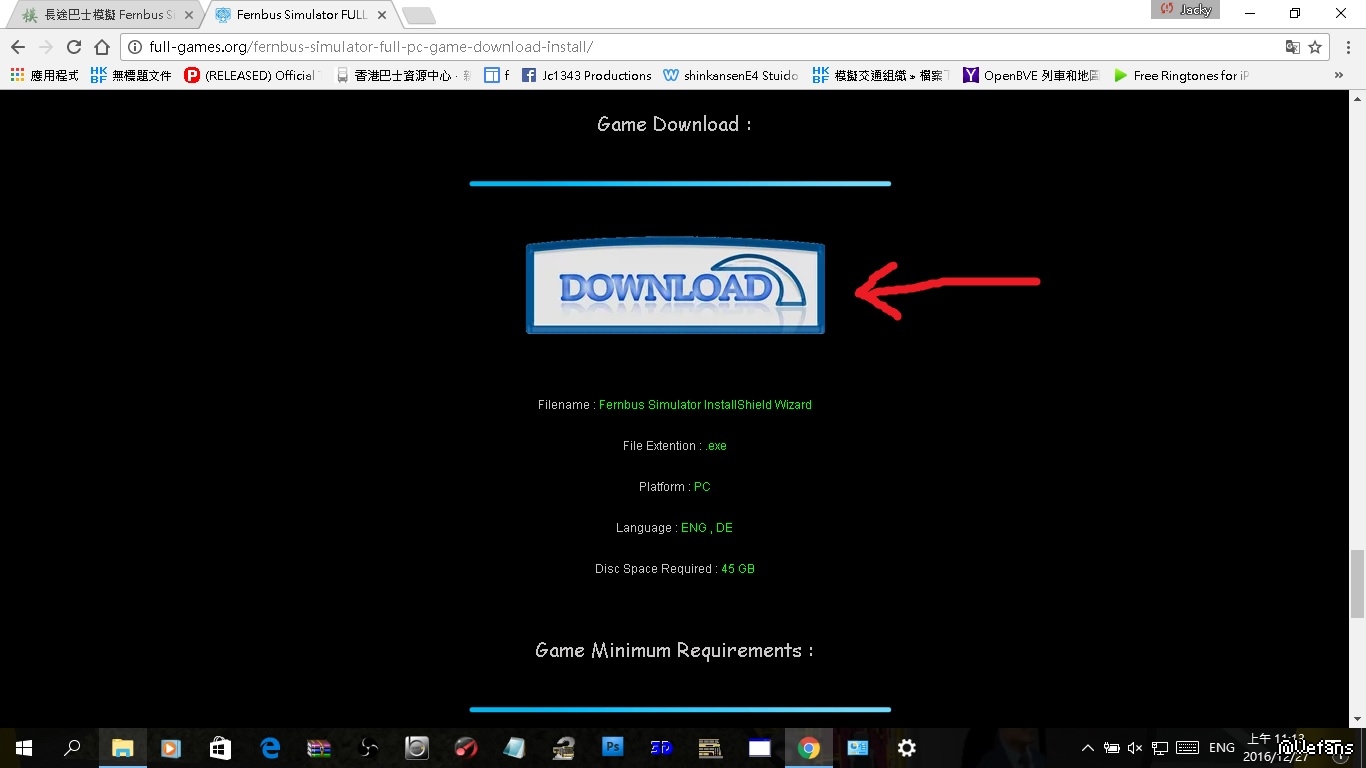The height and width of the screenshot is (768, 1366).
Task: Open the 無標題文件 bookmark
Action: tap(131, 75)
